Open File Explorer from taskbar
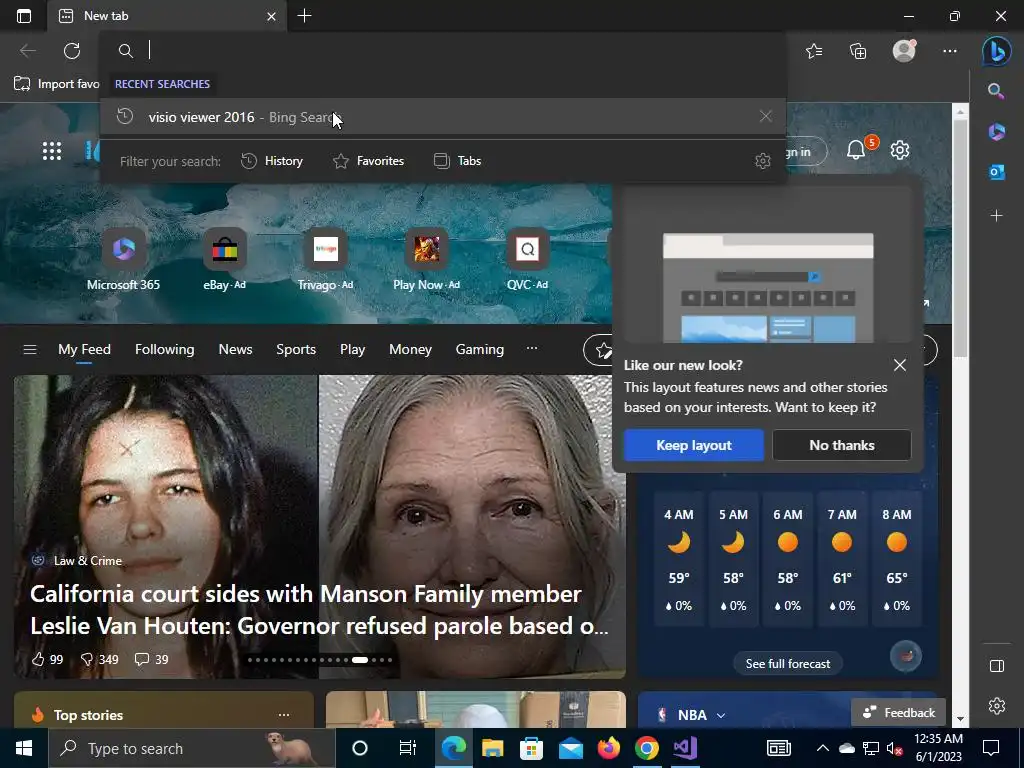Image resolution: width=1024 pixels, height=768 pixels. click(x=492, y=748)
